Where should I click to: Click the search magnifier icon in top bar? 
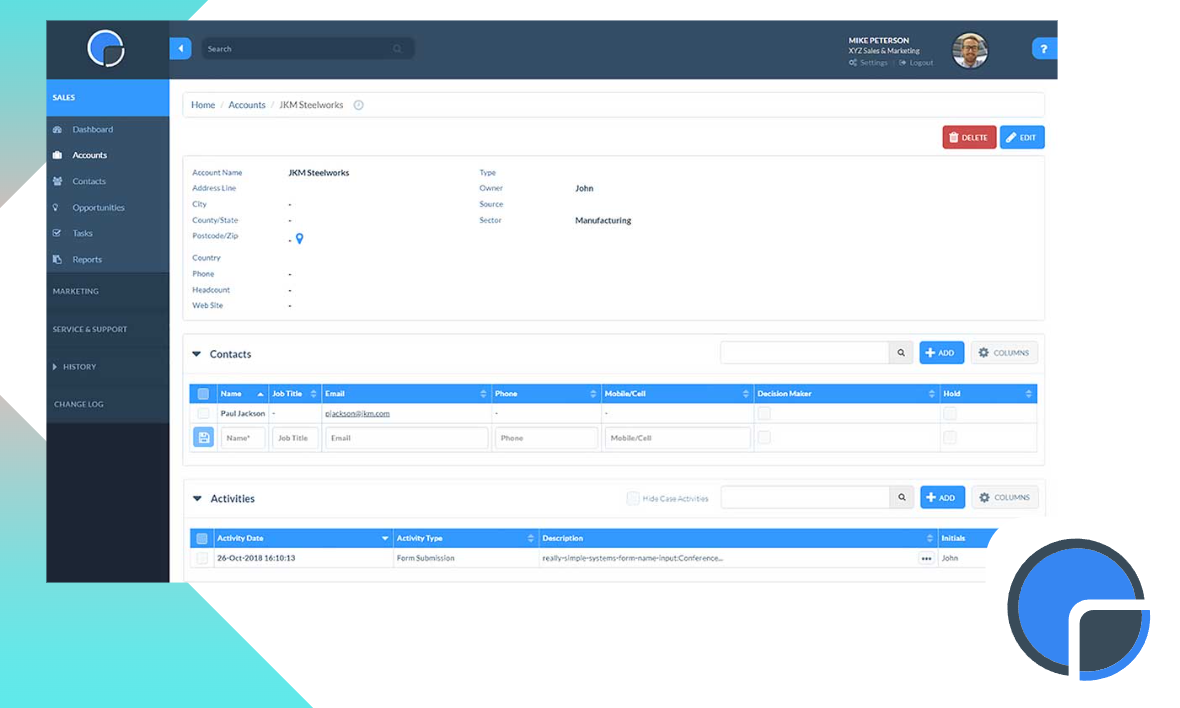point(397,49)
